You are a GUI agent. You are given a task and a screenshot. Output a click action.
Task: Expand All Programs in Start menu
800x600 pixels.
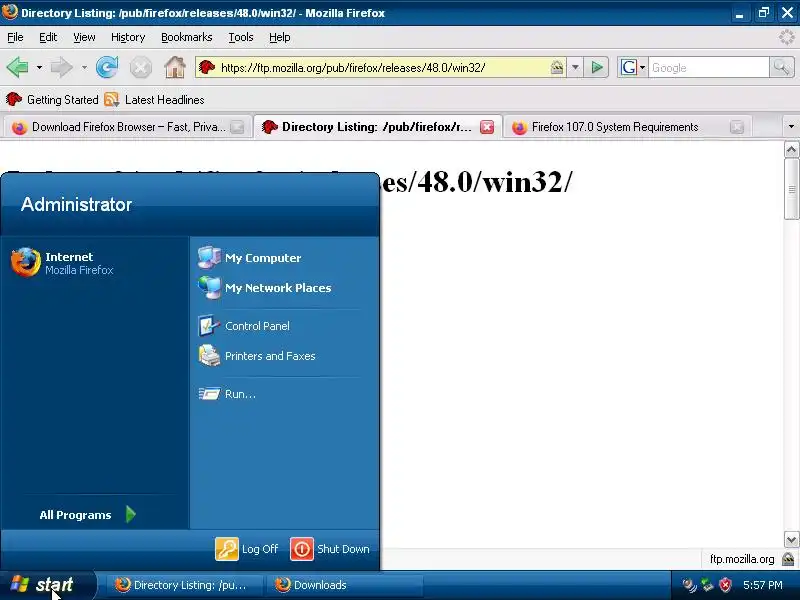click(x=88, y=515)
